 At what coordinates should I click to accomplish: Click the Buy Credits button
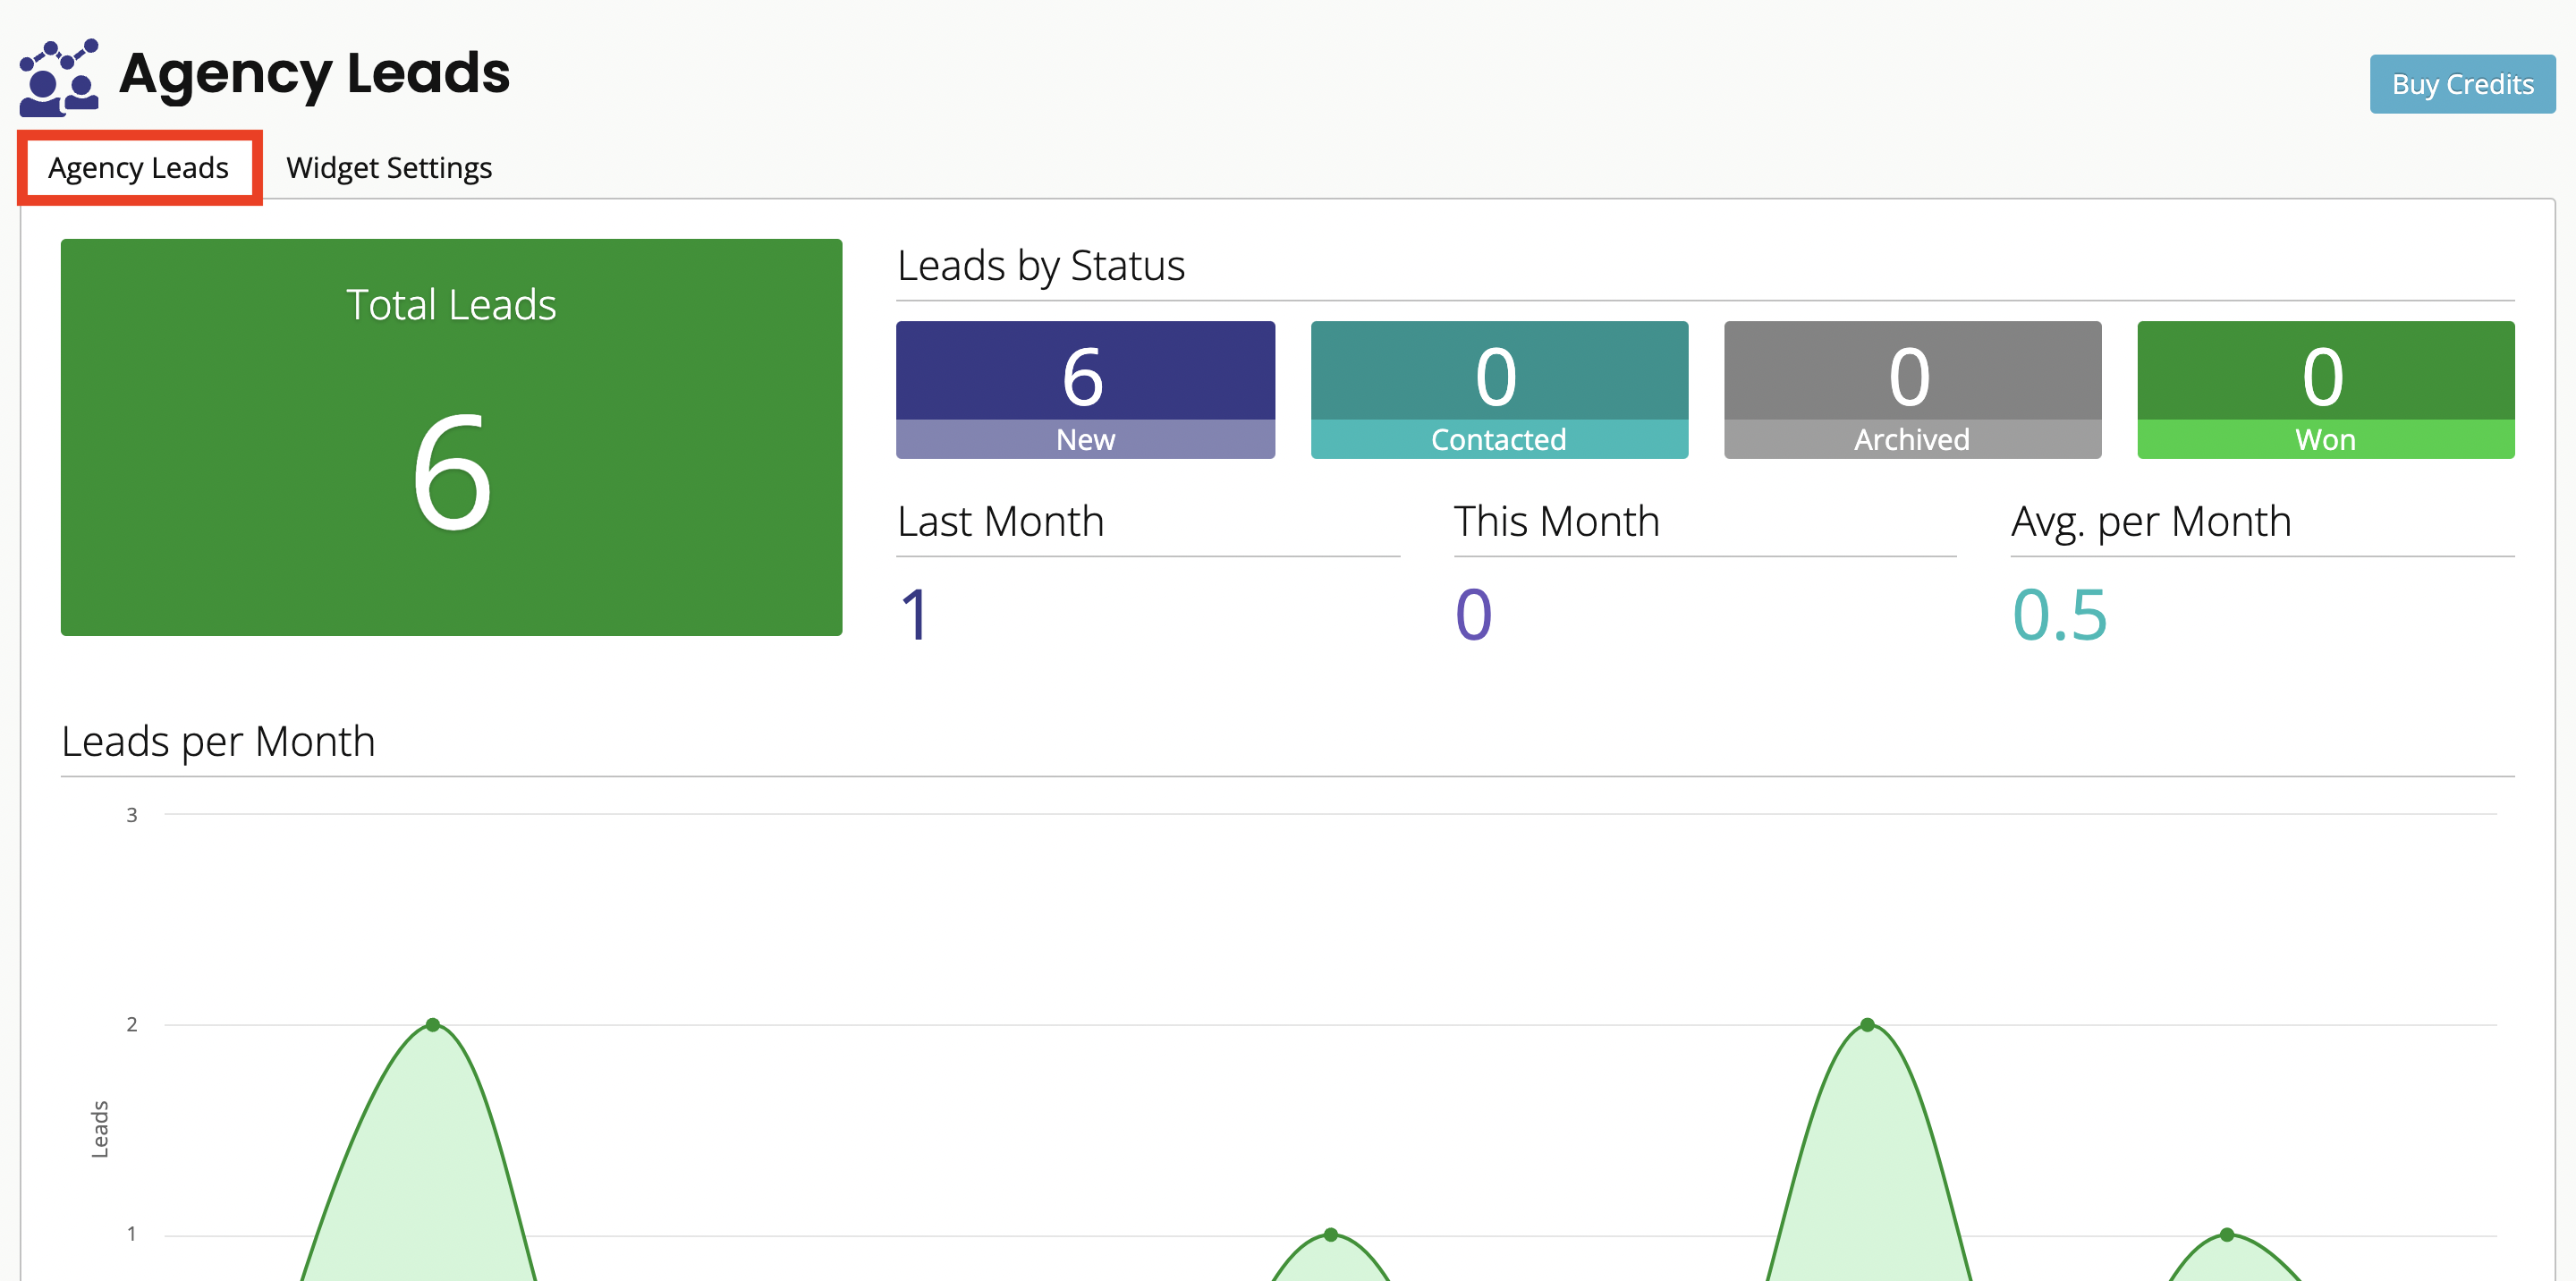2462,84
